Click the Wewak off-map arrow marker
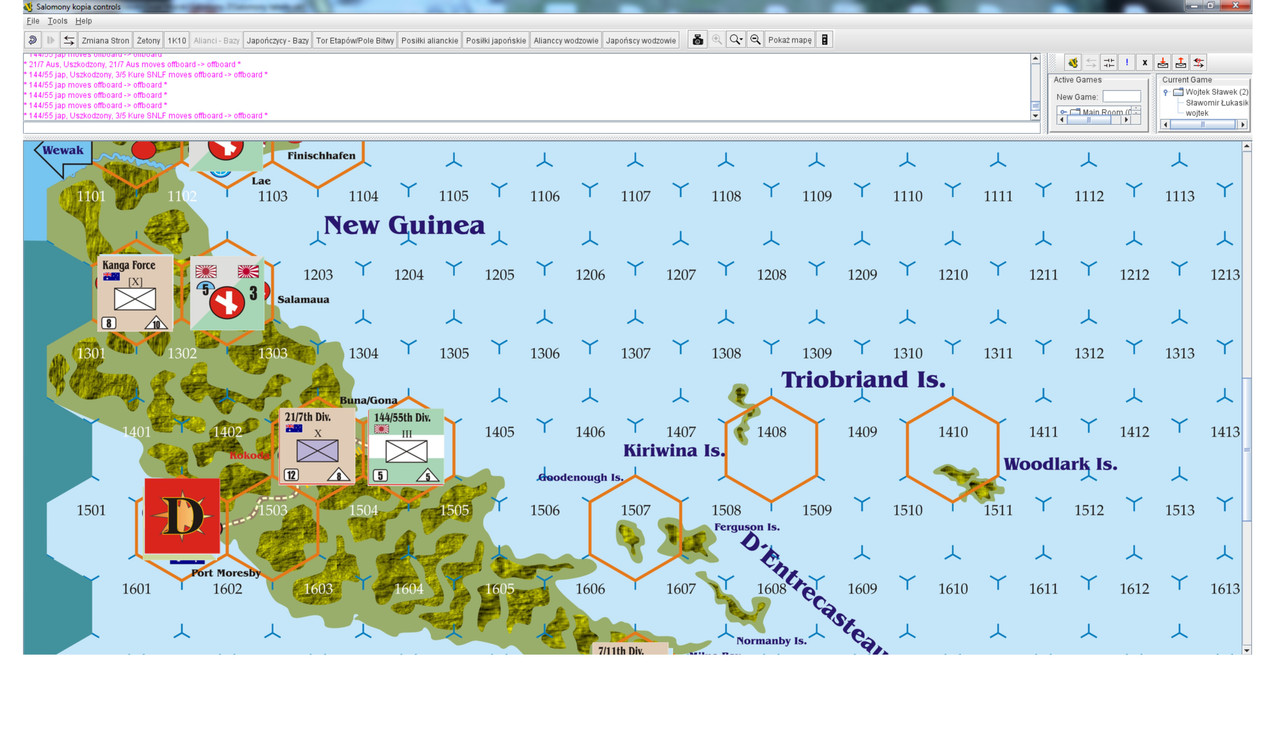This screenshot has height=733, width=1280. [x=63, y=156]
